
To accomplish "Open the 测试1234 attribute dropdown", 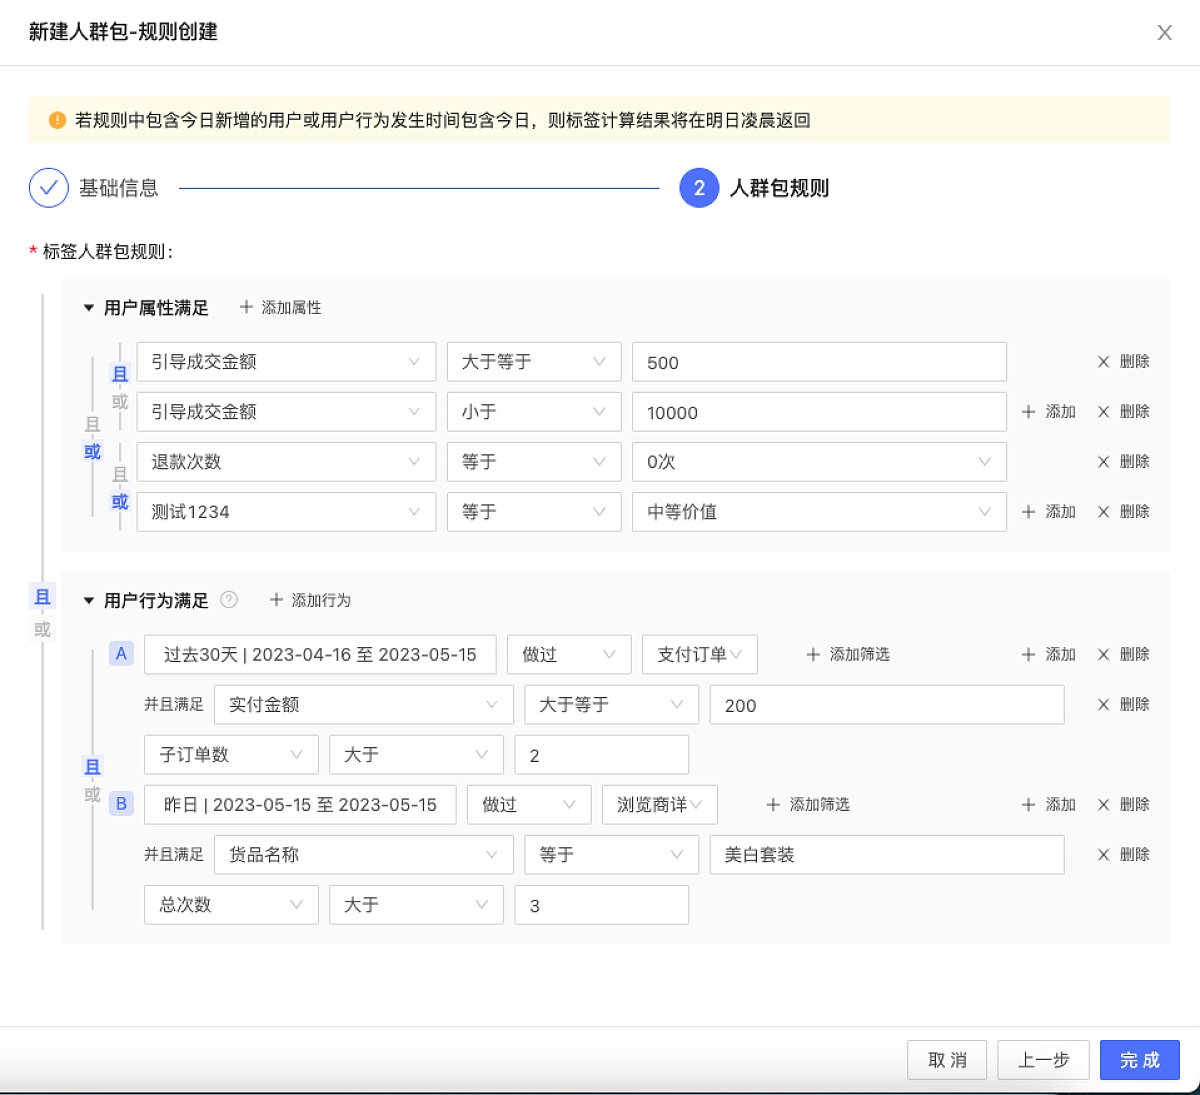I will click(x=286, y=512).
